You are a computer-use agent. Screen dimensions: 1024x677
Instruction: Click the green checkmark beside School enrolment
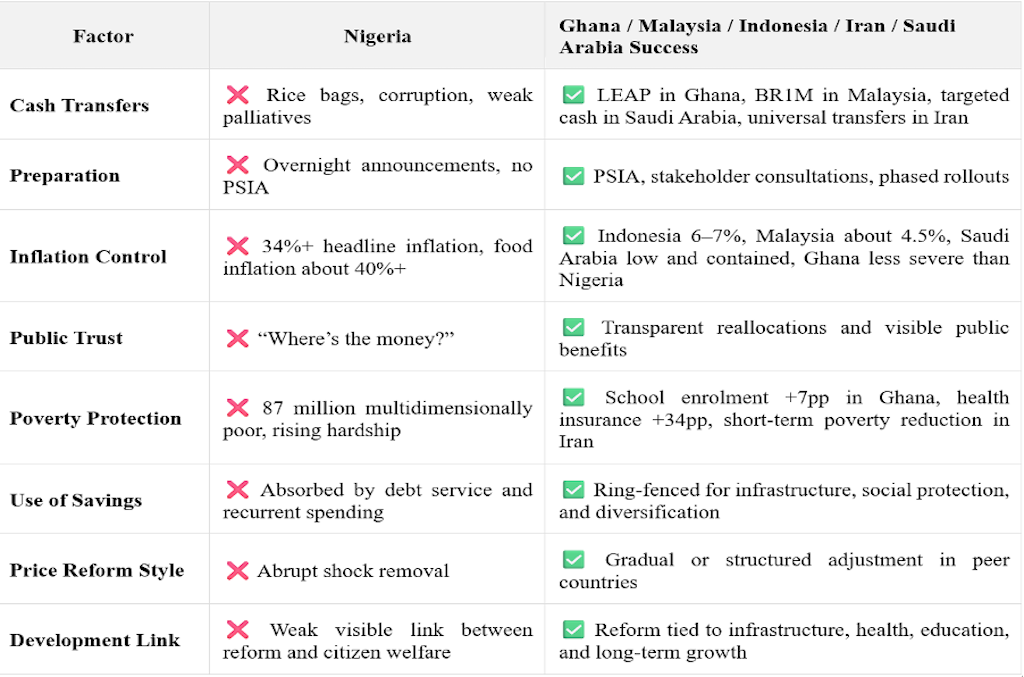[x=573, y=398]
